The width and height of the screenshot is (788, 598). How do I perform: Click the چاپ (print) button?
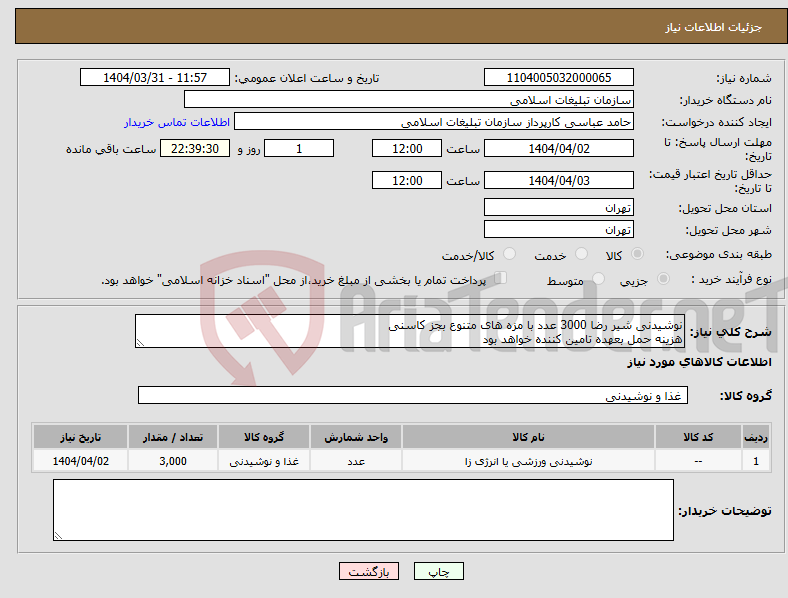click(438, 571)
